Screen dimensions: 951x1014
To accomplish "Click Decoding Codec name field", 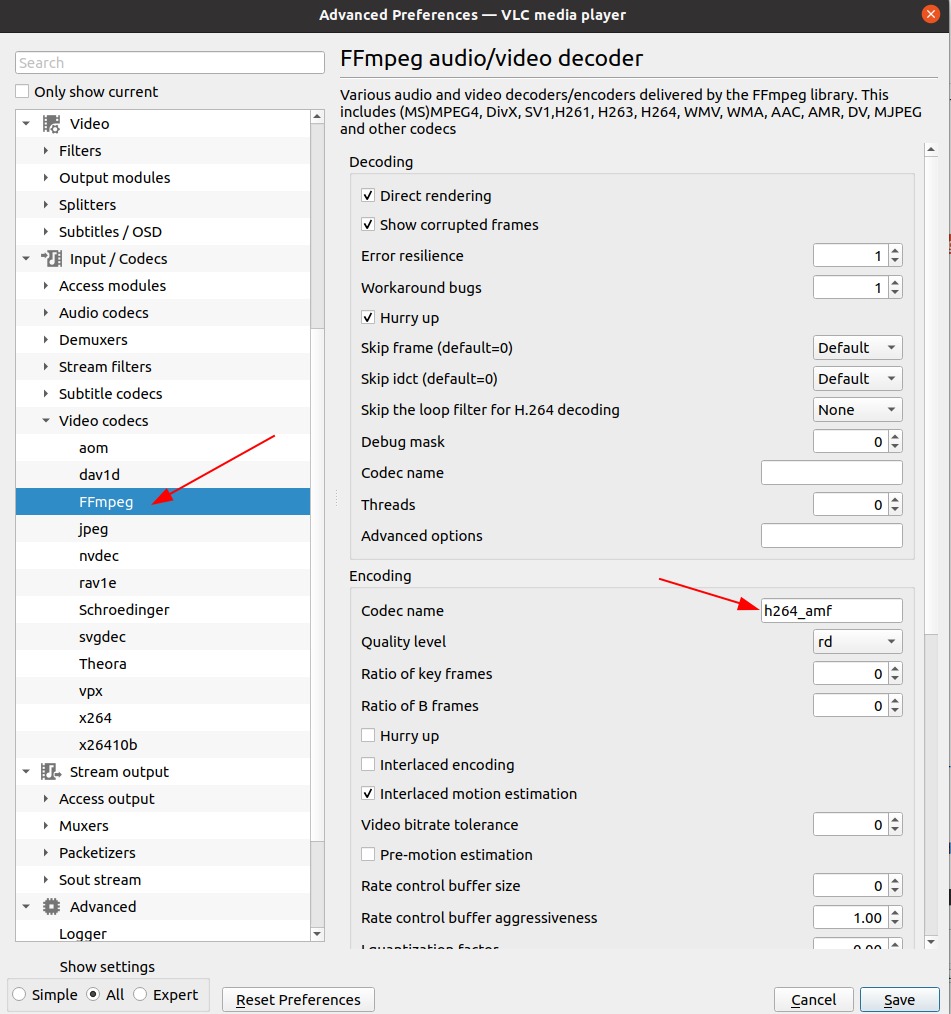I will tap(831, 473).
